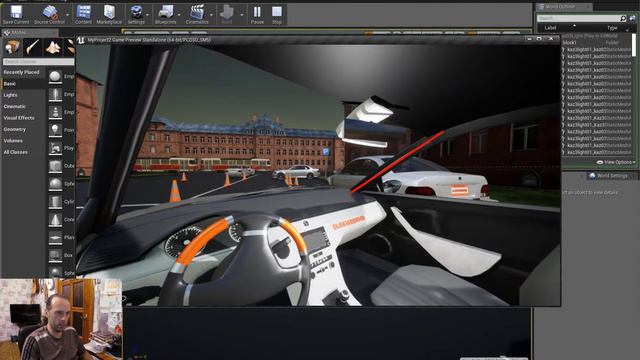Open the Type column dropdown arrow
This screenshot has height=360, width=640.
pyautogui.click(x=627, y=29)
